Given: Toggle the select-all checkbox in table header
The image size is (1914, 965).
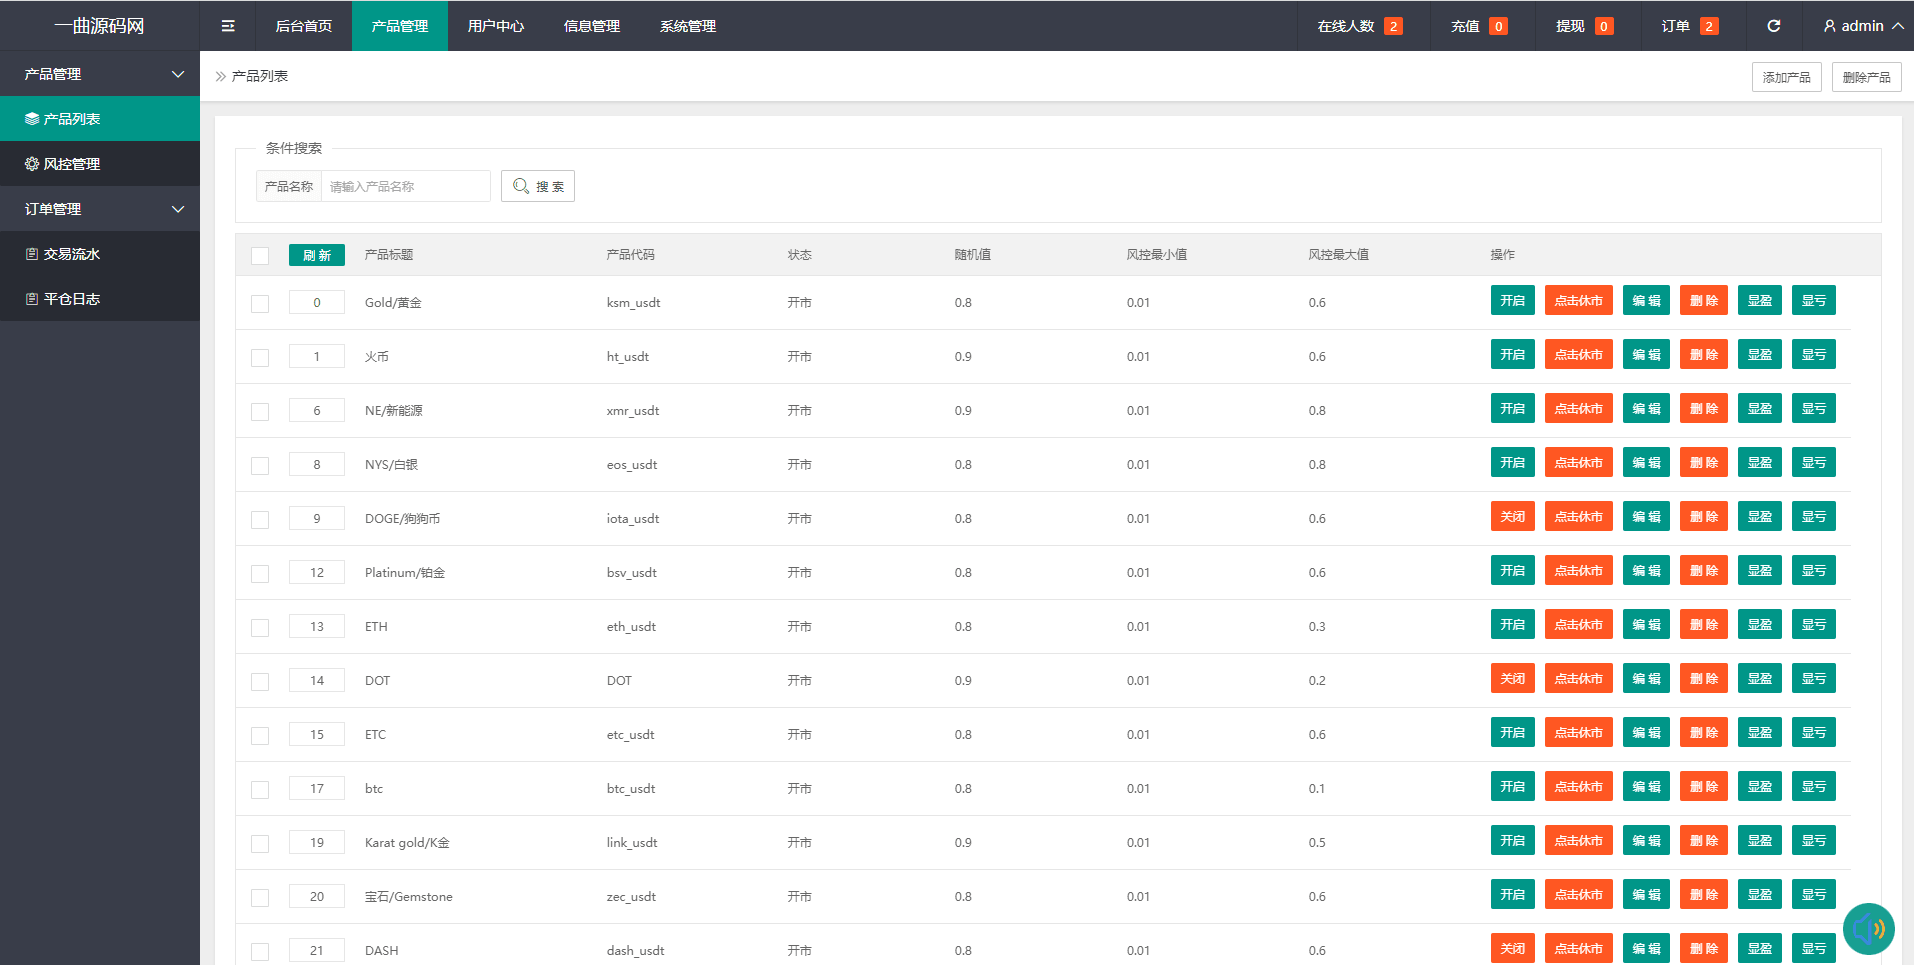Looking at the screenshot, I should tap(260, 256).
